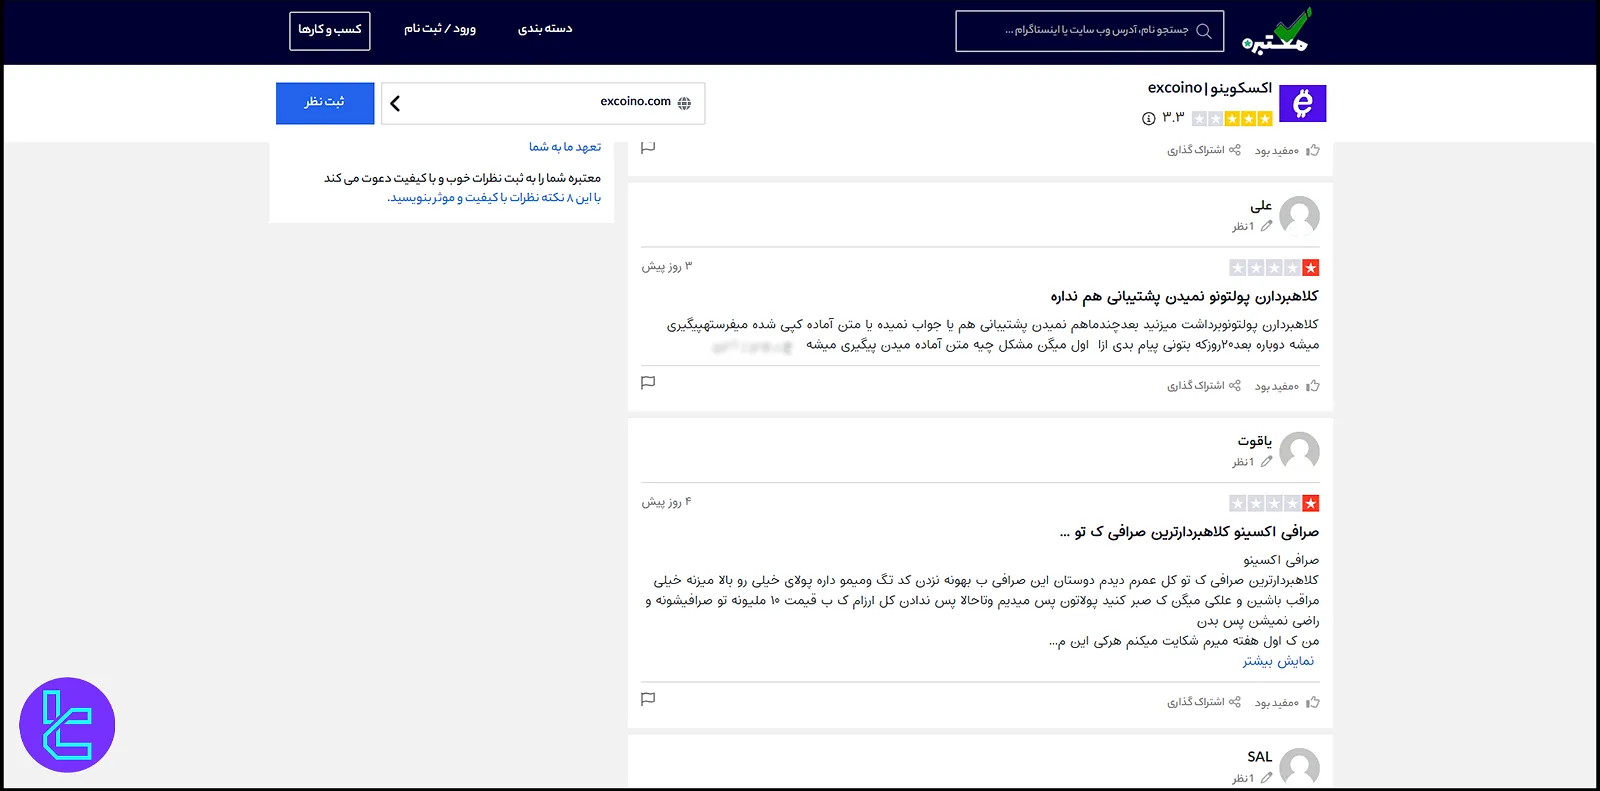
Task: Click the floating purple logo badge
Action: (x=67, y=725)
